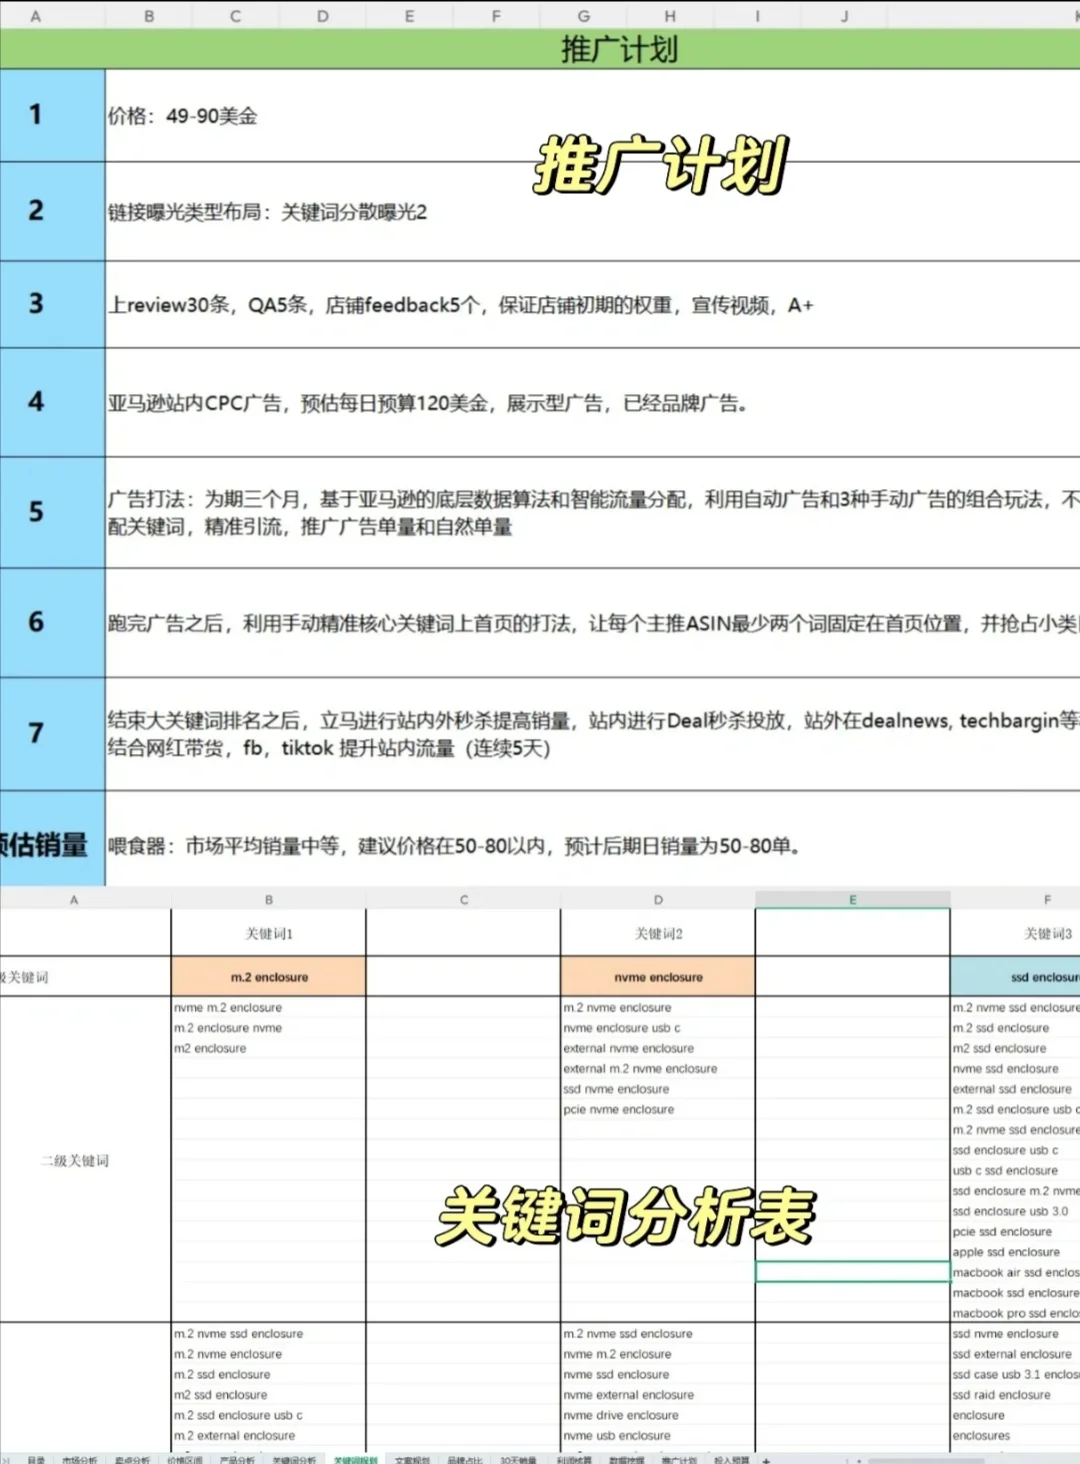Open the 卖点分析 sheet tab
The height and width of the screenshot is (1464, 1080).
coord(132,1460)
